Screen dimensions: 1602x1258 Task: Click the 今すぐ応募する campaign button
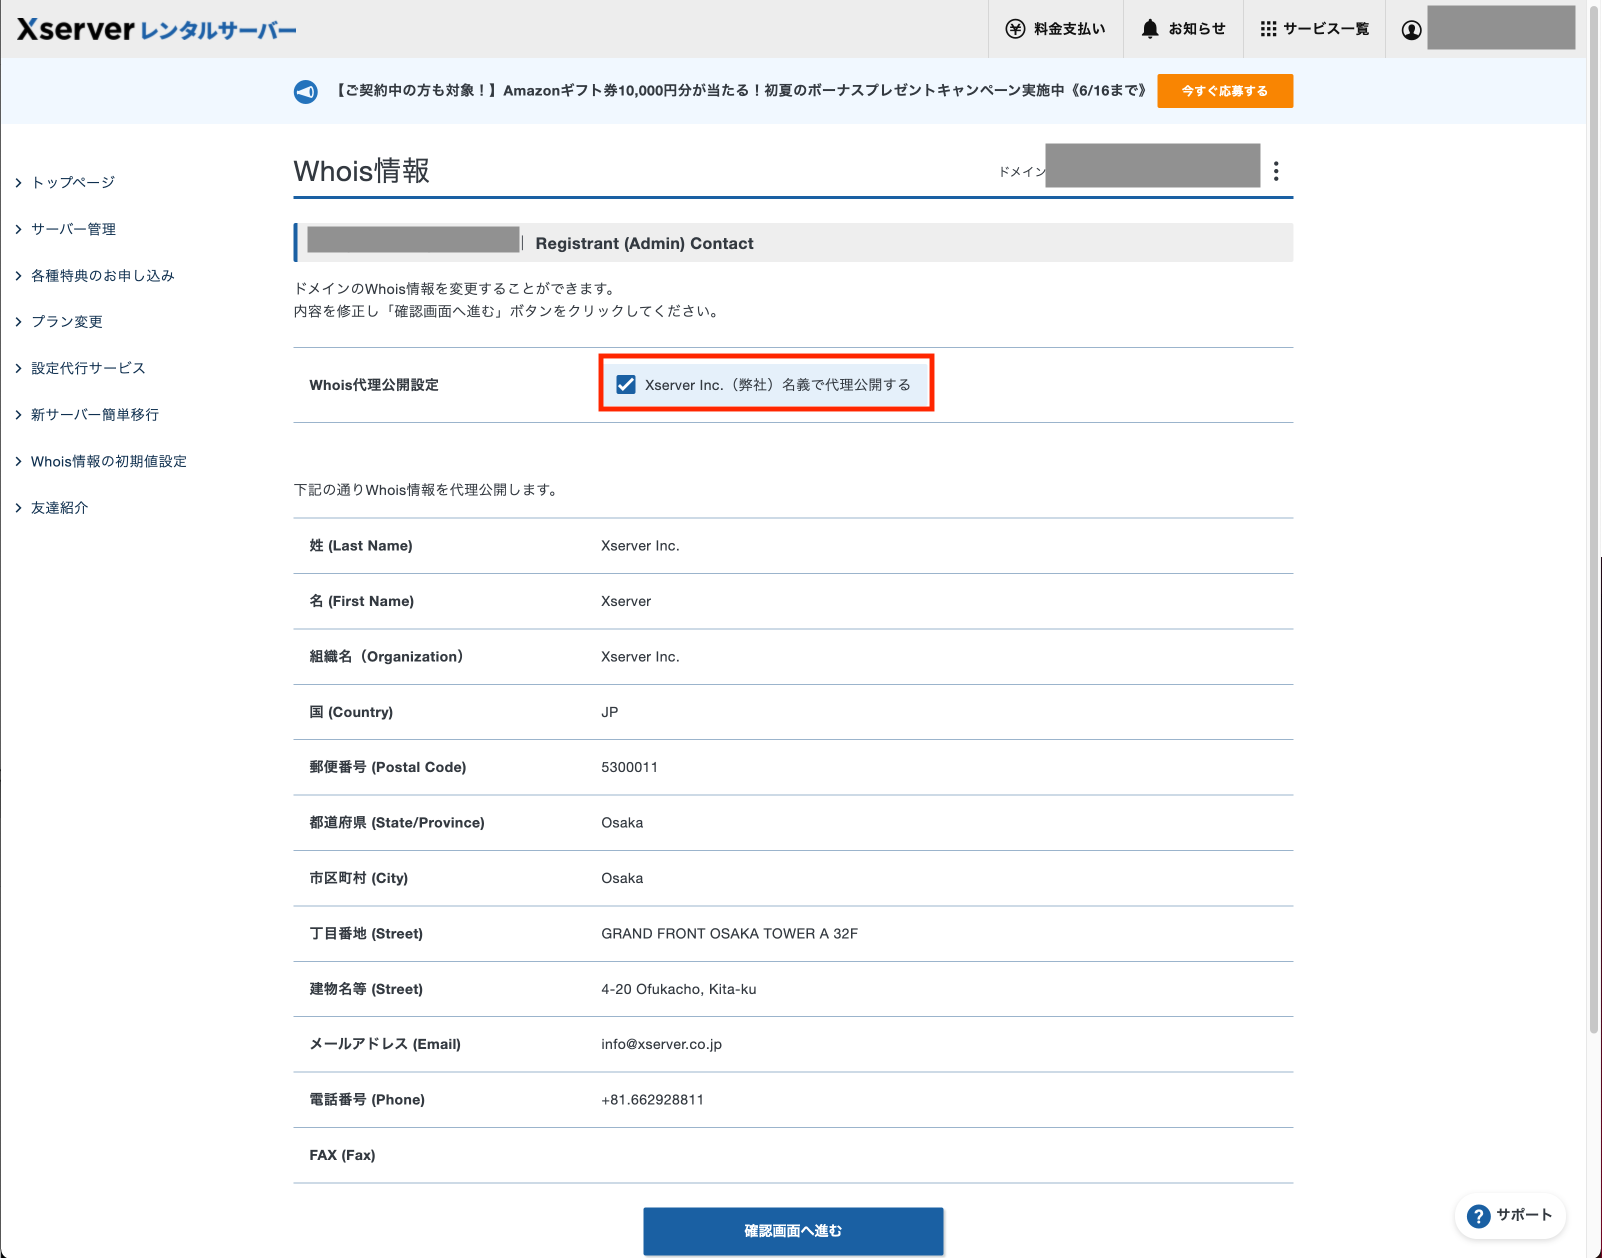tap(1224, 91)
